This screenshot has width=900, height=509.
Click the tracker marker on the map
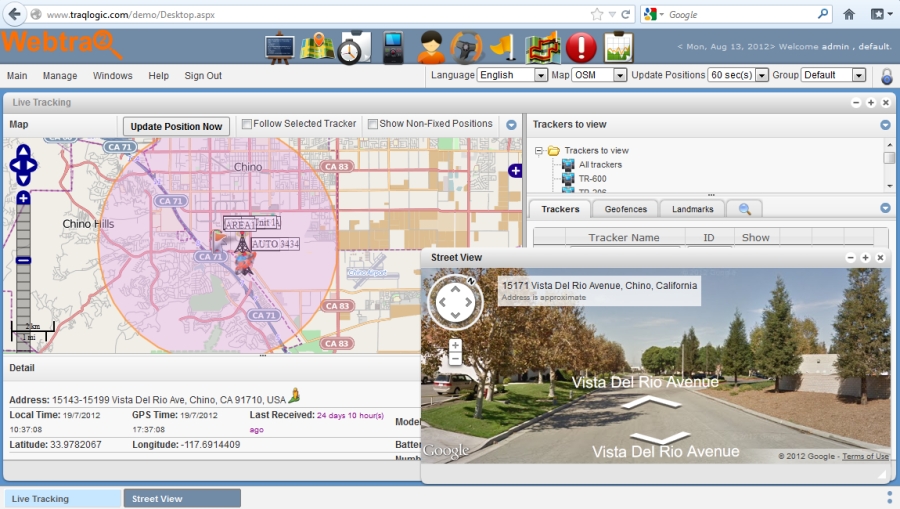pos(244,261)
